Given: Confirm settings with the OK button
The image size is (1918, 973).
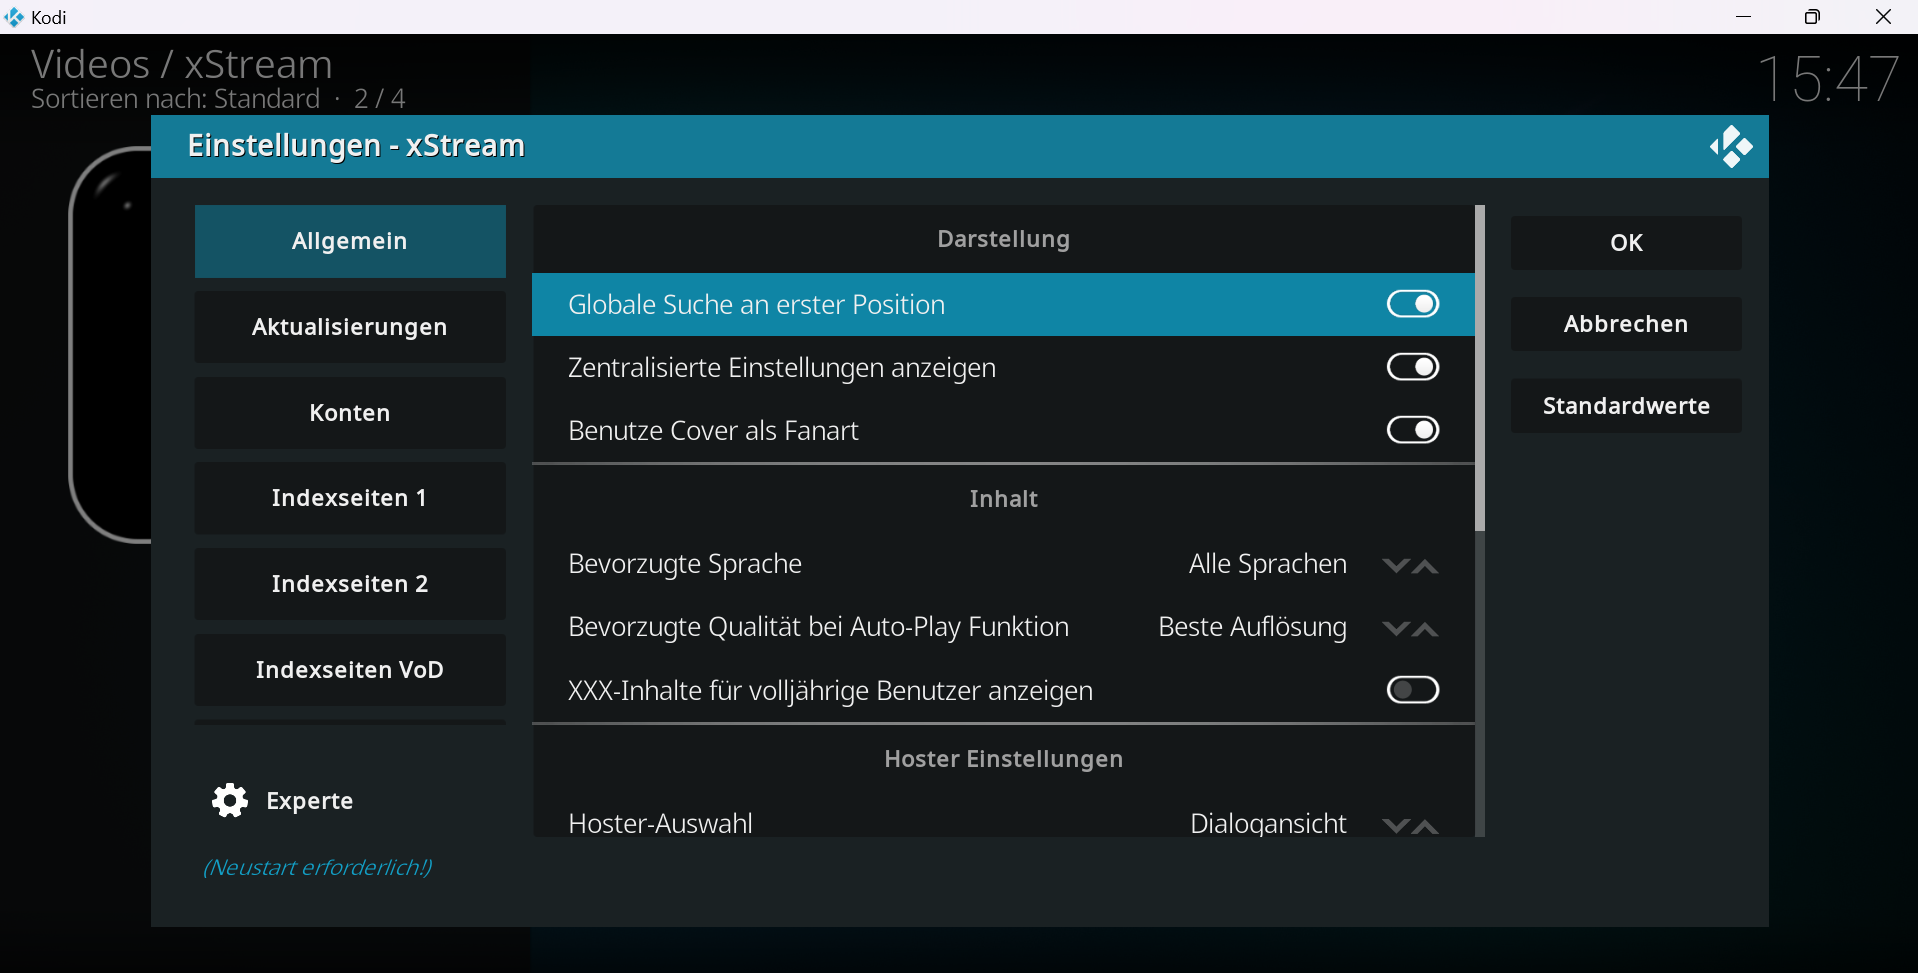Looking at the screenshot, I should (1625, 243).
